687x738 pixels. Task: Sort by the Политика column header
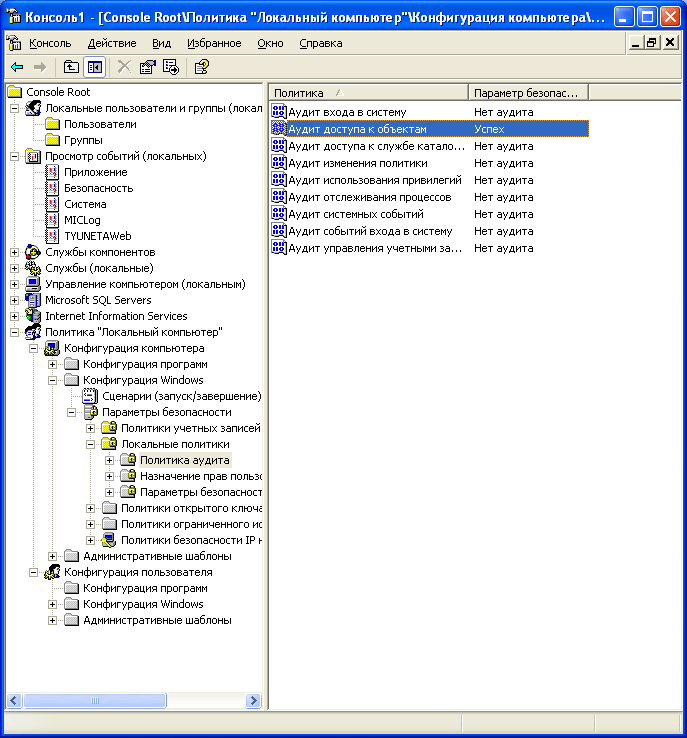[x=368, y=92]
